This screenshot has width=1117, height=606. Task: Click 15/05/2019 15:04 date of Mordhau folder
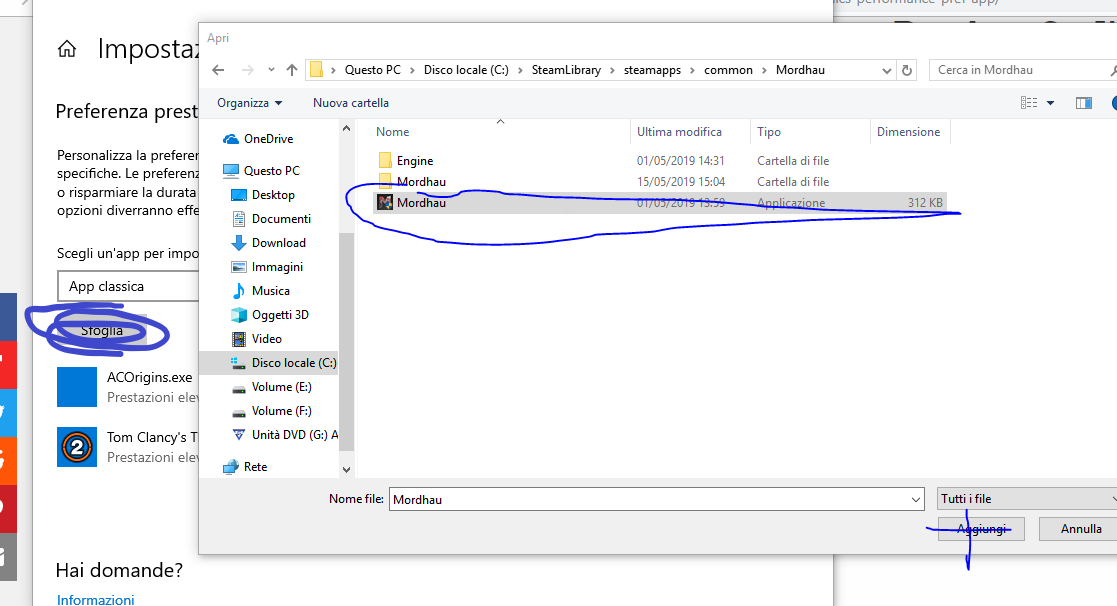click(680, 182)
